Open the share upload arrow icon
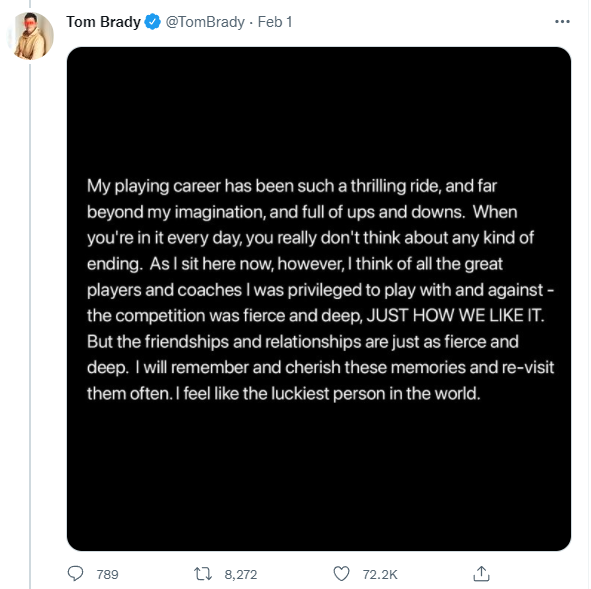Image resolution: width=591 pixels, height=589 pixels. pos(481,574)
